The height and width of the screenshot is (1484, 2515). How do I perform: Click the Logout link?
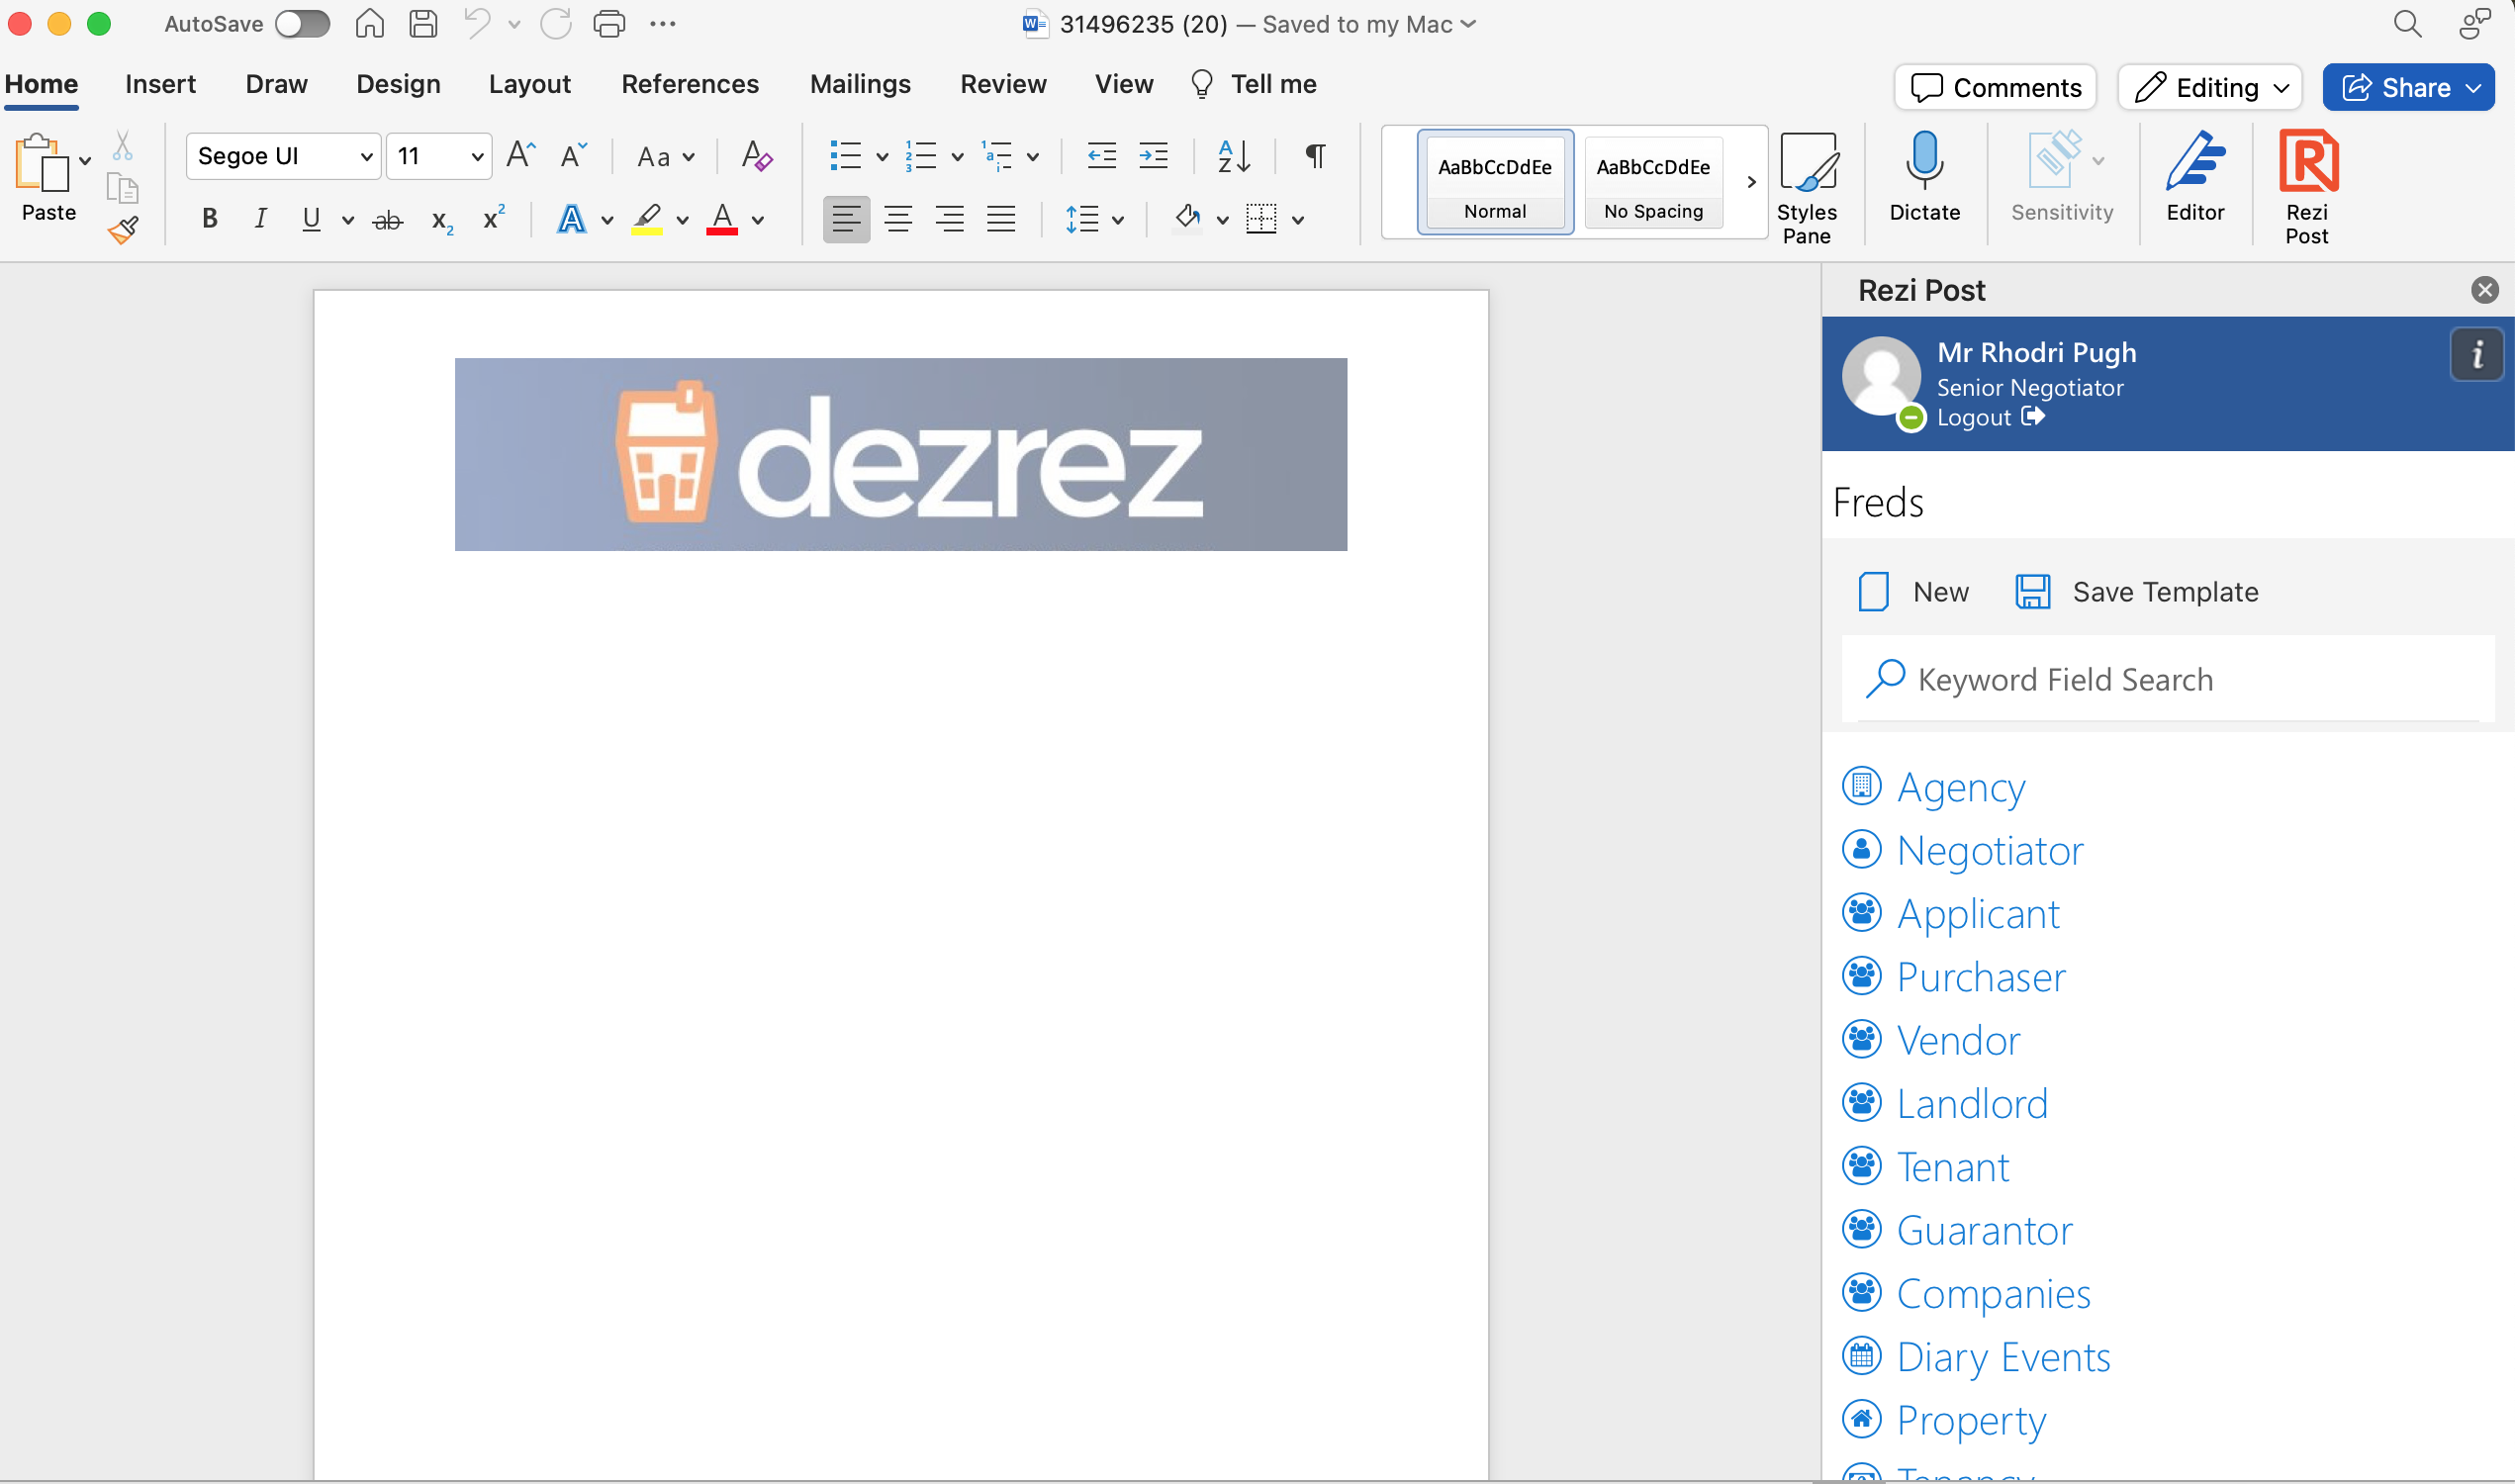point(1990,417)
